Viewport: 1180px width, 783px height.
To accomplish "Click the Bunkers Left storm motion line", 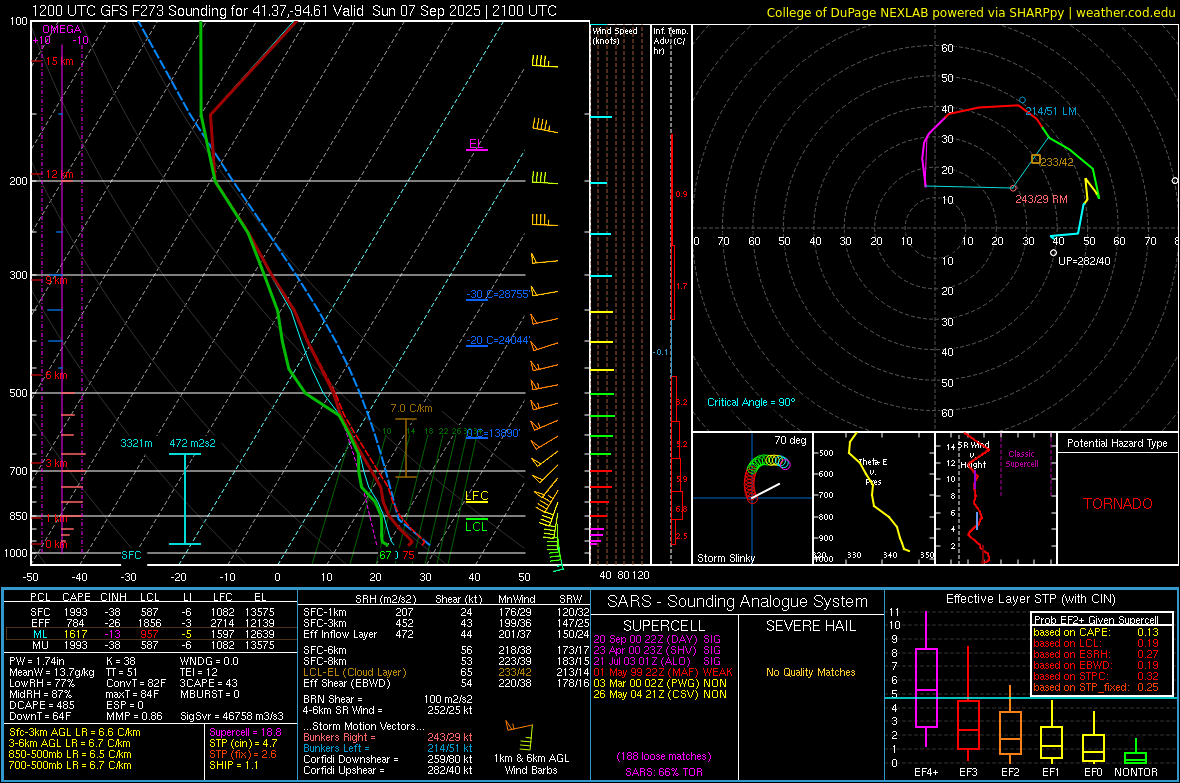I will (x=388, y=748).
